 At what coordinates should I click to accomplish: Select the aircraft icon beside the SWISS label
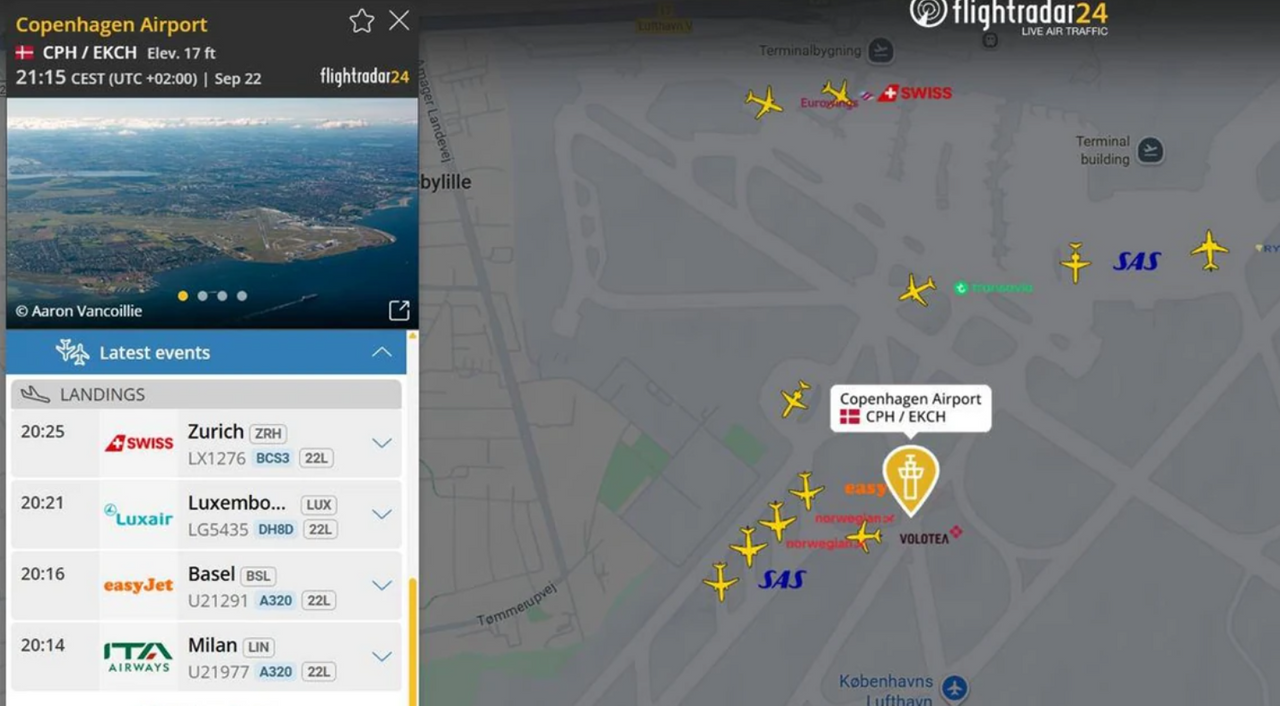pos(838,94)
